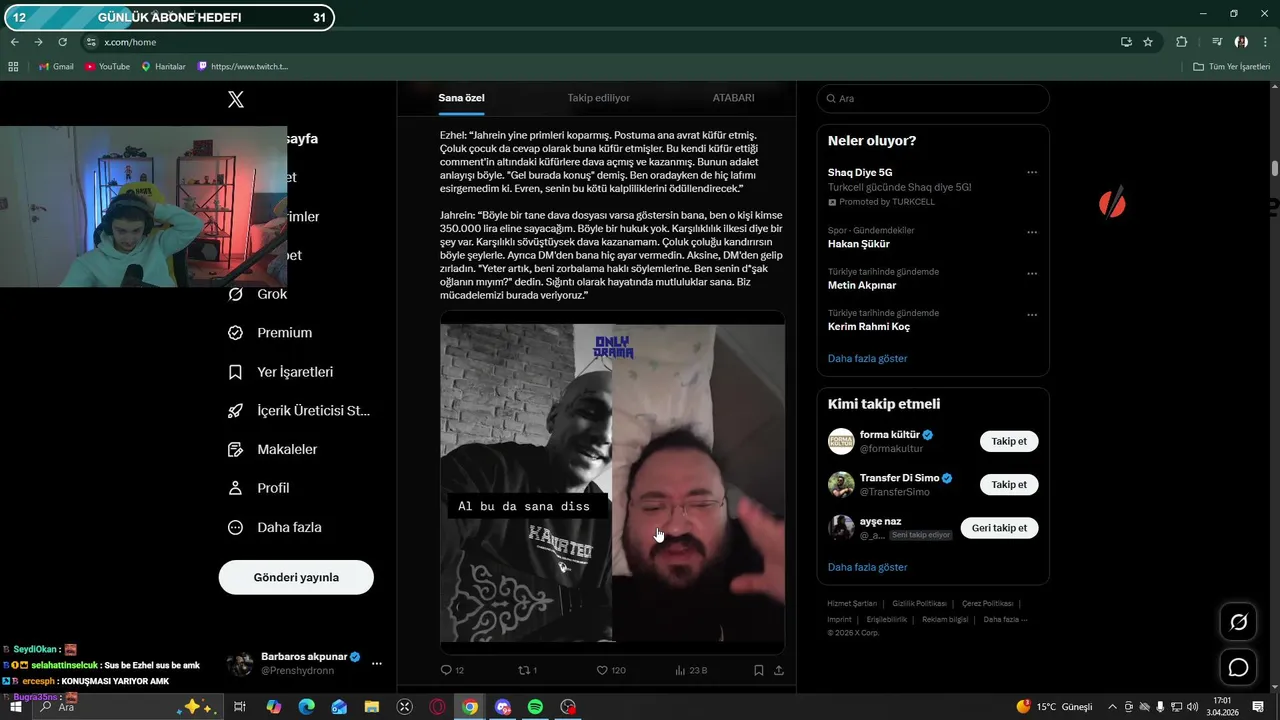Click the Ara search field on X
Image resolution: width=1280 pixels, height=720 pixels.
933,98
